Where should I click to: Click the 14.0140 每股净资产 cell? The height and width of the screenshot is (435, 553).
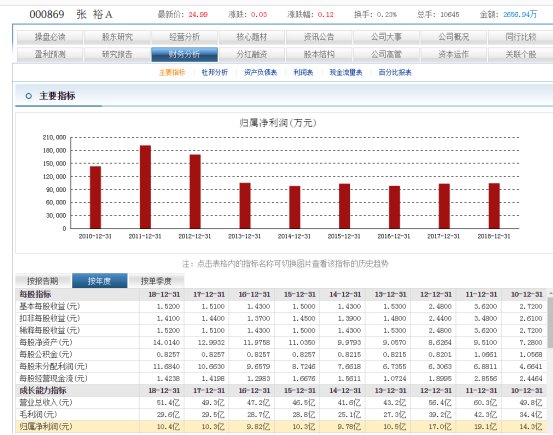click(x=166, y=342)
